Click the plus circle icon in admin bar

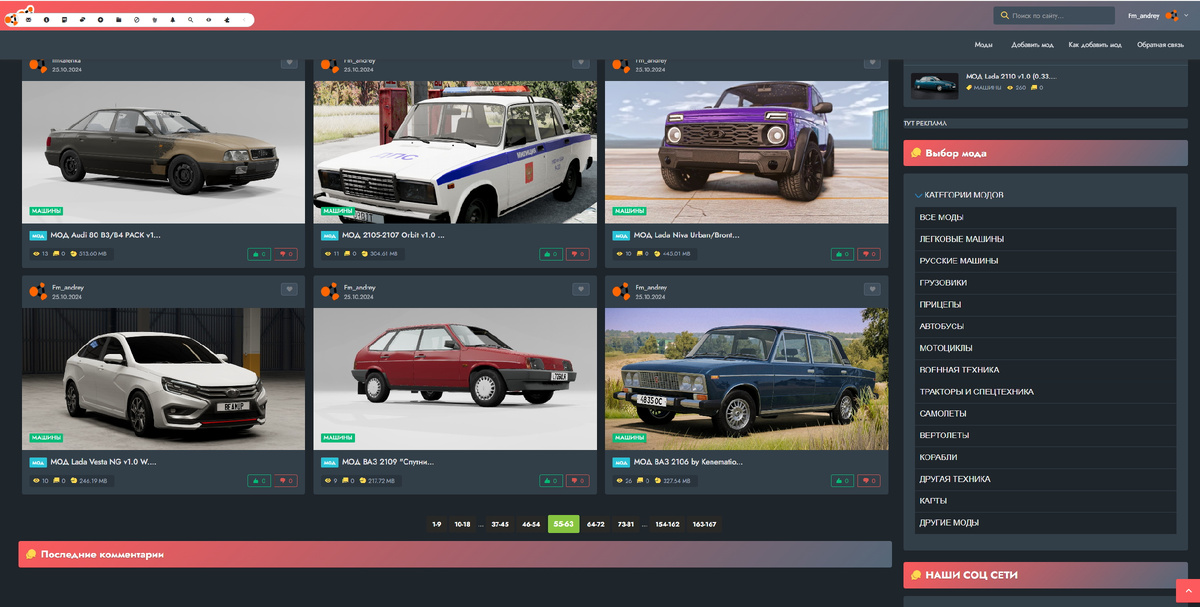pyautogui.click(x=100, y=20)
